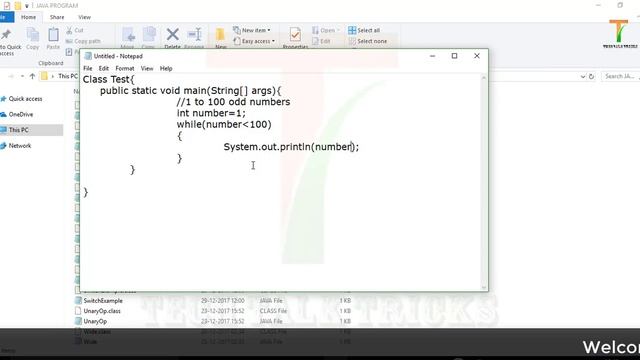
Task: Click the Tech Talk Tricks logo
Action: (620, 34)
